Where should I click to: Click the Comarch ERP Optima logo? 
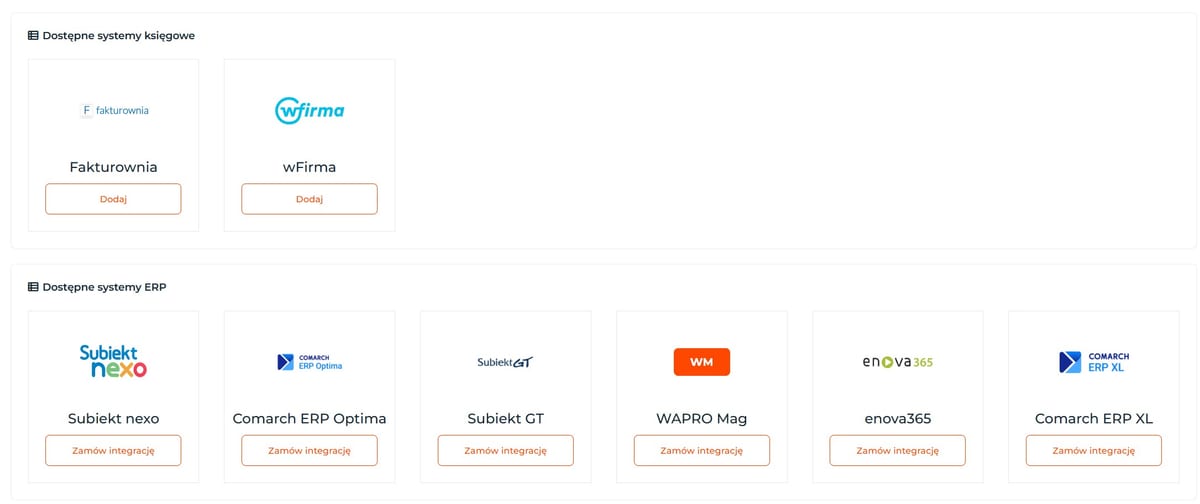309,362
